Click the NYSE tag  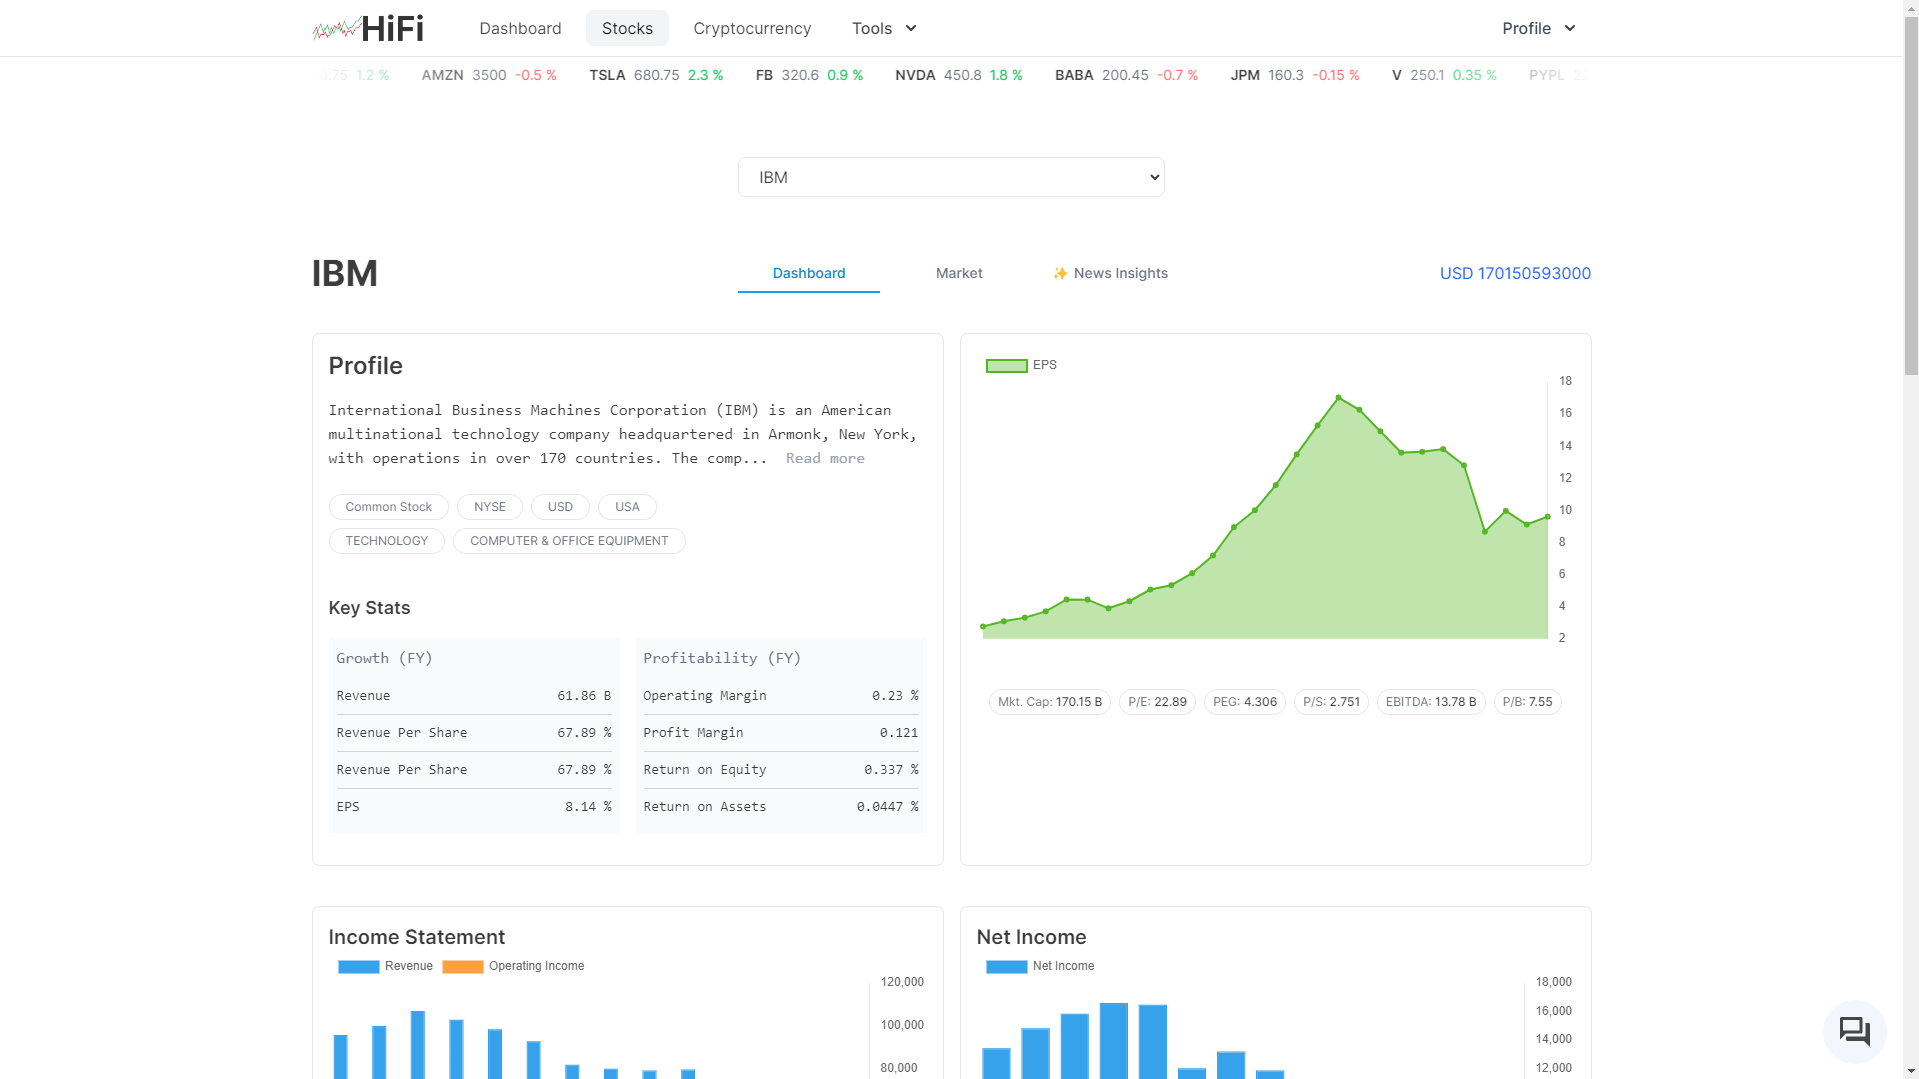coord(490,507)
